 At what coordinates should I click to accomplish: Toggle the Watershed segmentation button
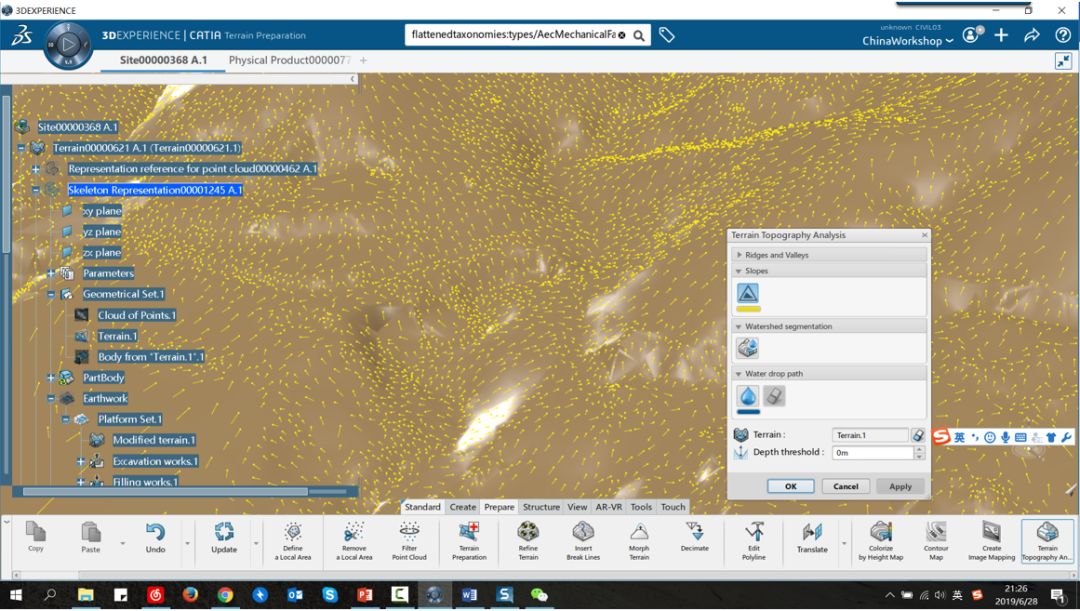point(748,347)
